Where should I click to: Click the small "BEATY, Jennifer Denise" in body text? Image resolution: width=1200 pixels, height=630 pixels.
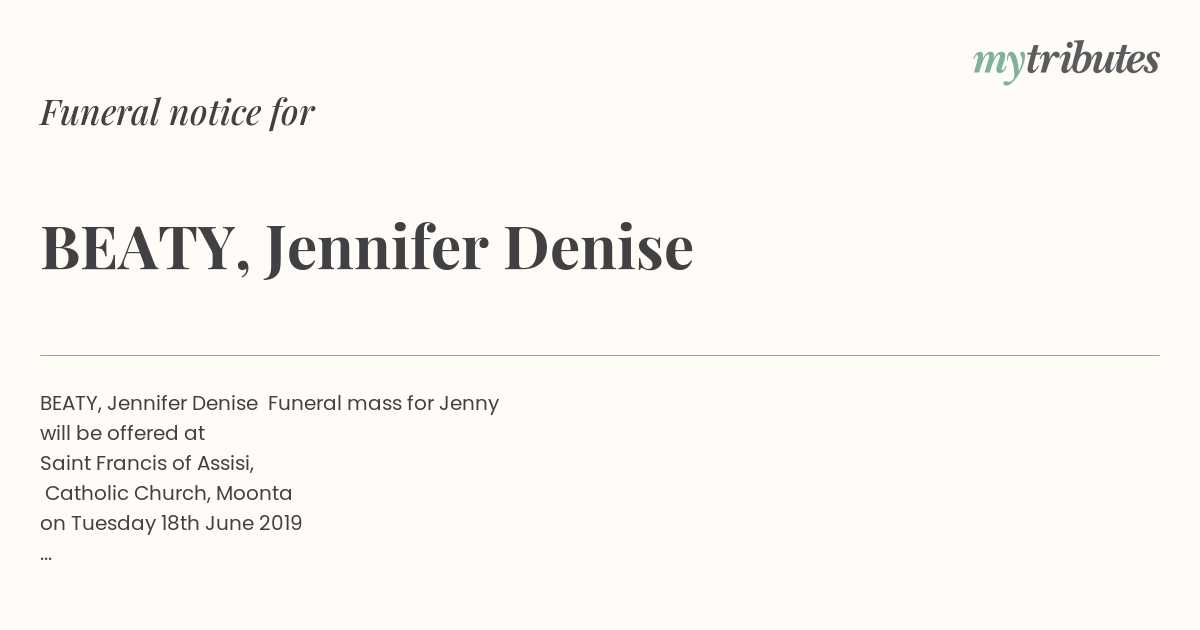(x=149, y=404)
